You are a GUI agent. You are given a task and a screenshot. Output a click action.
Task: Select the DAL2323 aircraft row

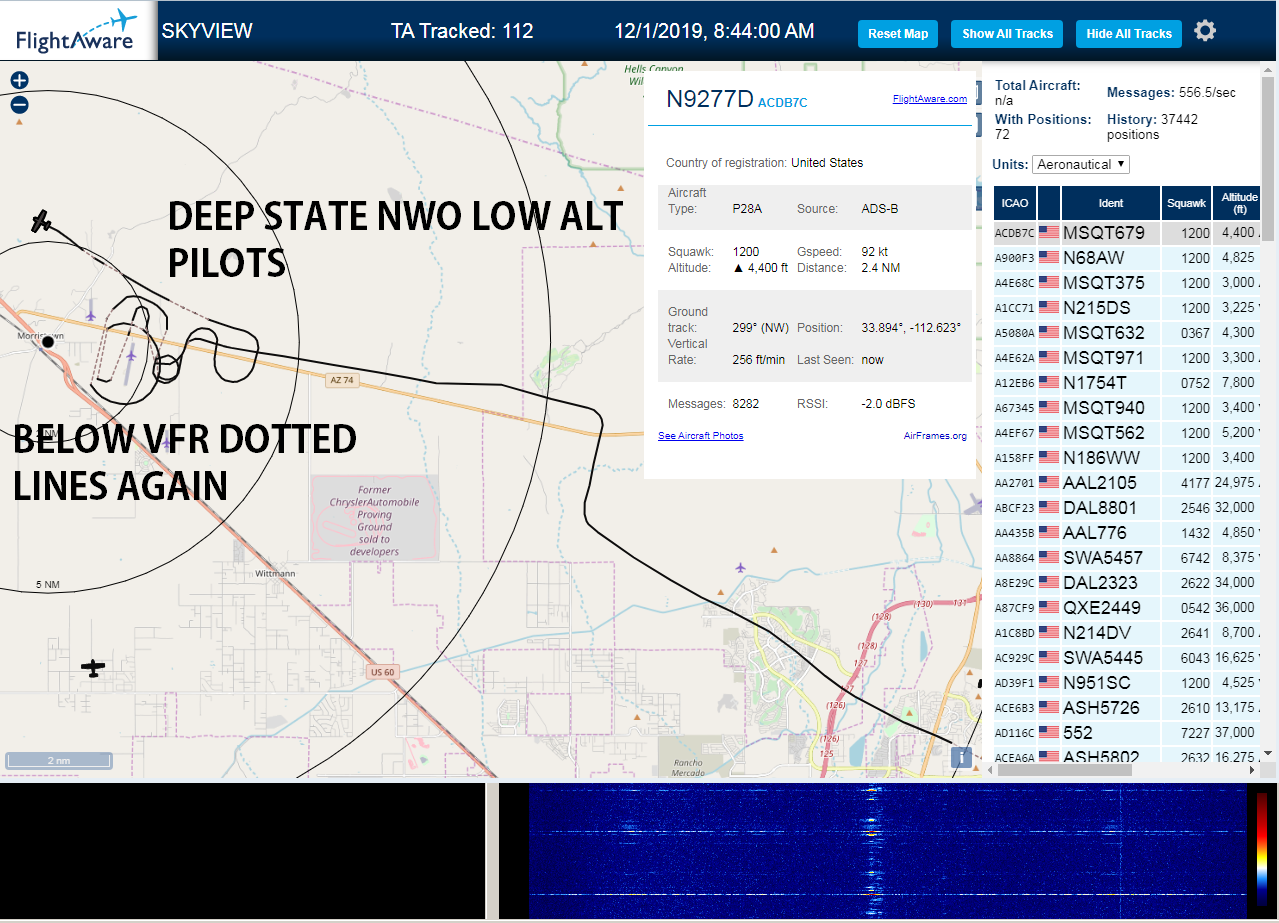[1128, 583]
